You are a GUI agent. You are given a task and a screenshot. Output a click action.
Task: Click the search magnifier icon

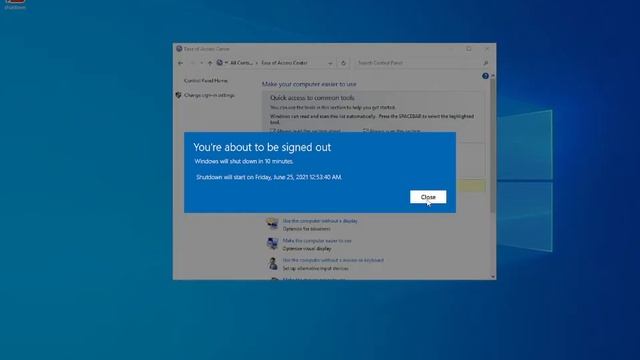(x=485, y=63)
